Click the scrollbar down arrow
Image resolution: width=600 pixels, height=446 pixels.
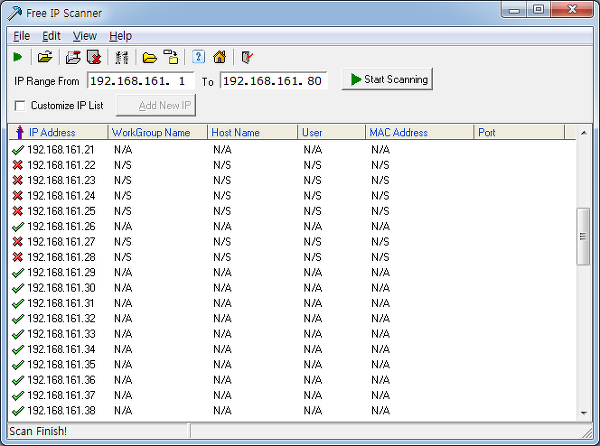pyautogui.click(x=584, y=413)
